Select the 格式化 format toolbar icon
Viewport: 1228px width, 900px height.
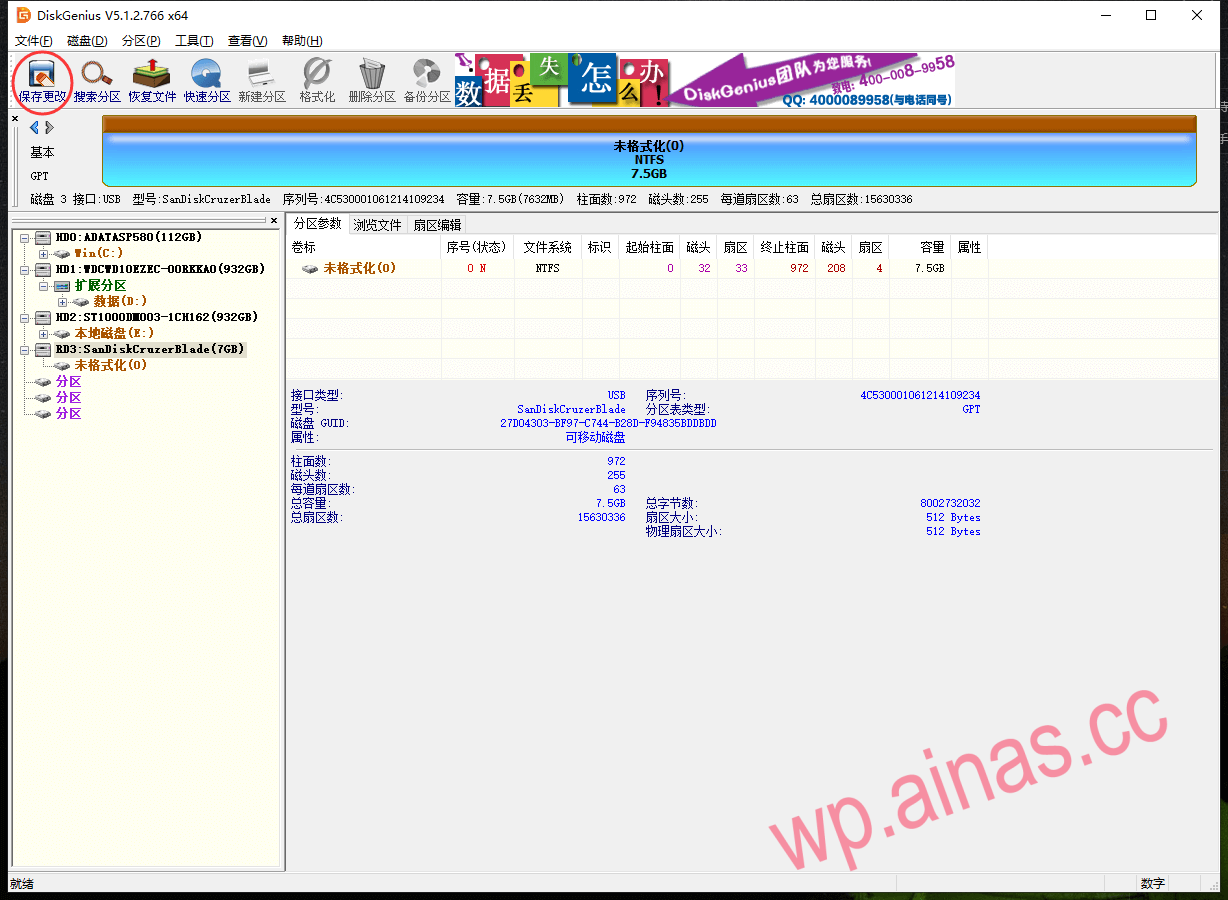point(317,81)
